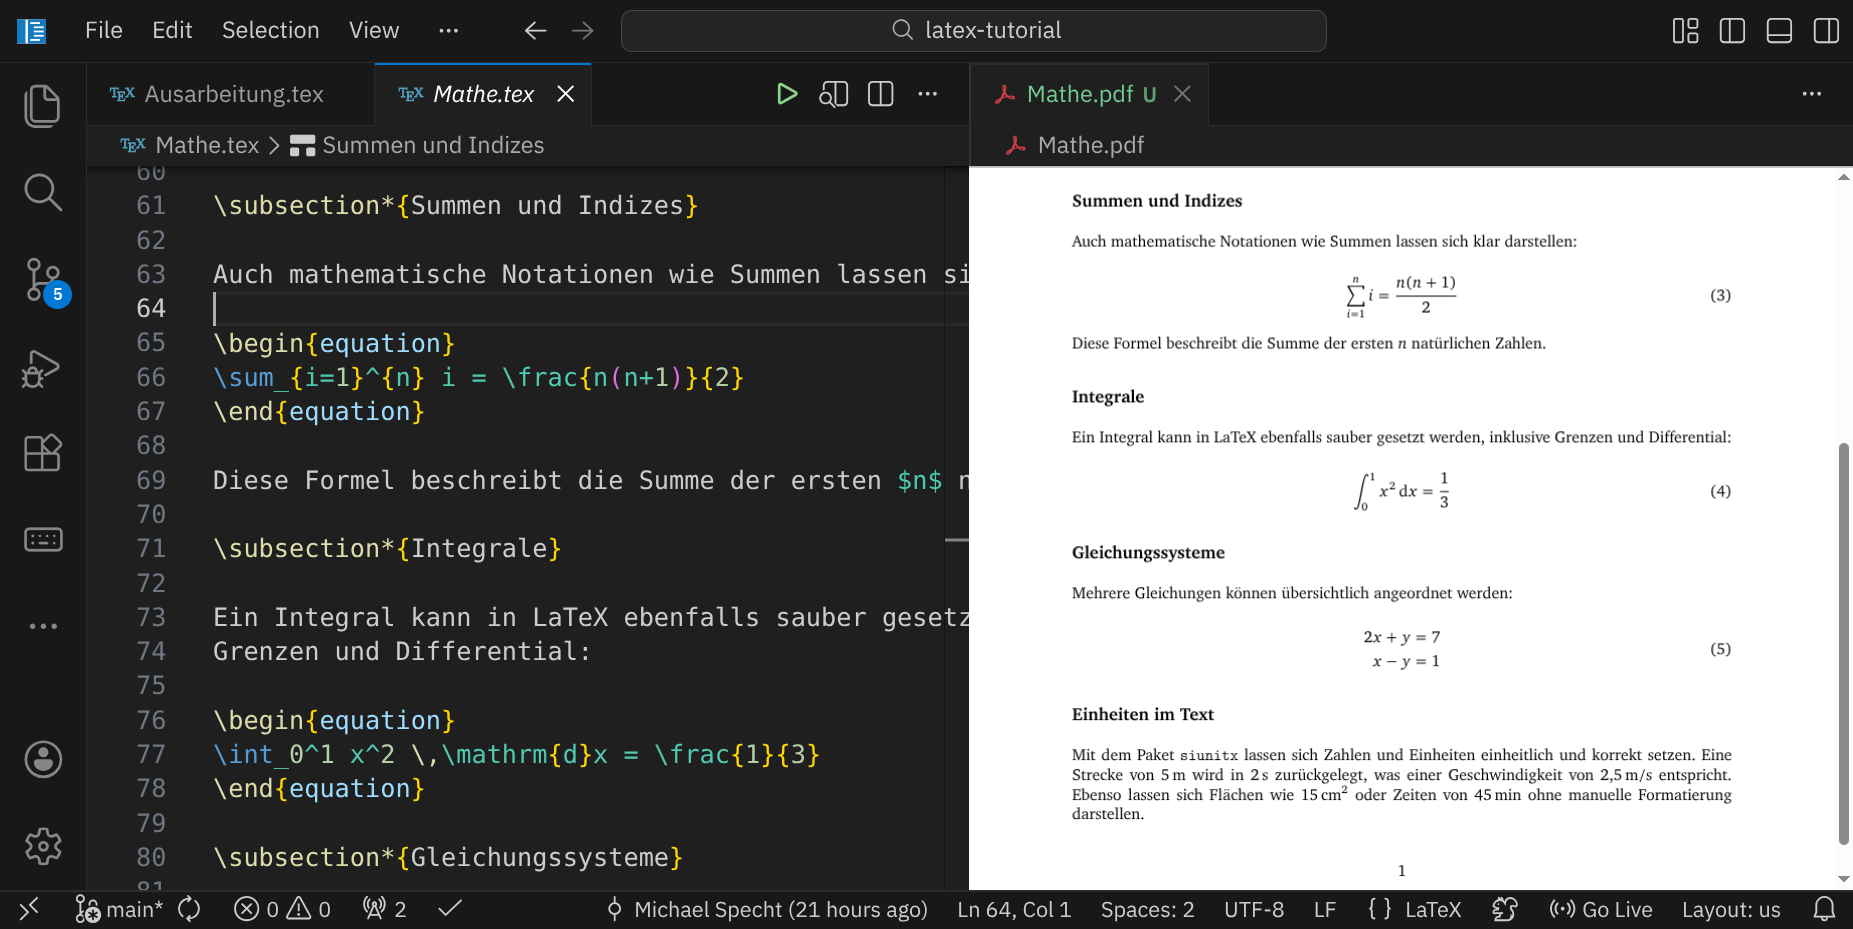This screenshot has width=1853, height=929.
Task: Change LaTeX language mode in status bar
Action: [x=1432, y=909]
